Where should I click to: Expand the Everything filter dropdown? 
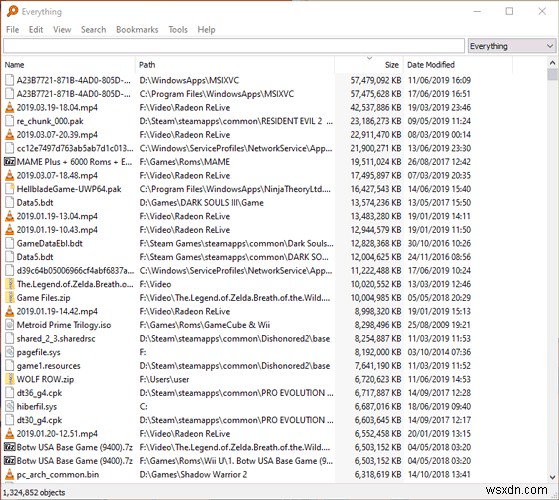tap(512, 46)
